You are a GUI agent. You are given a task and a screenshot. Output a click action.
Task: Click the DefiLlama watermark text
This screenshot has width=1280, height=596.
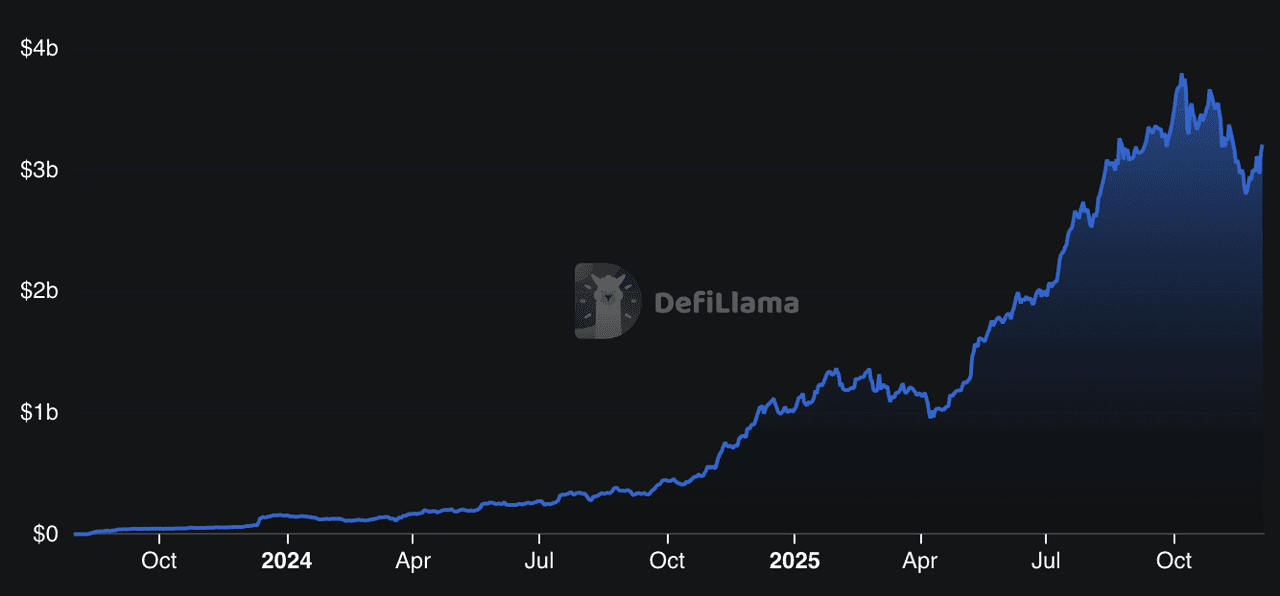(726, 302)
